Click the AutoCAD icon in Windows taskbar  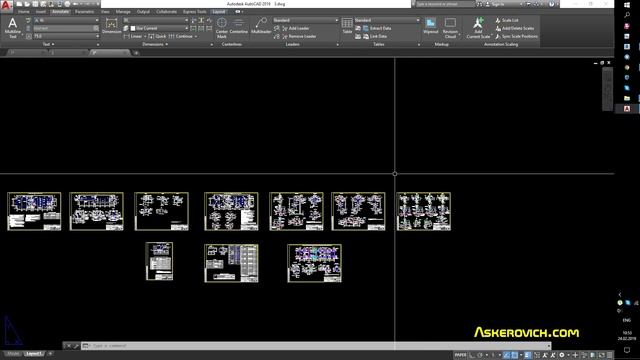[627, 109]
